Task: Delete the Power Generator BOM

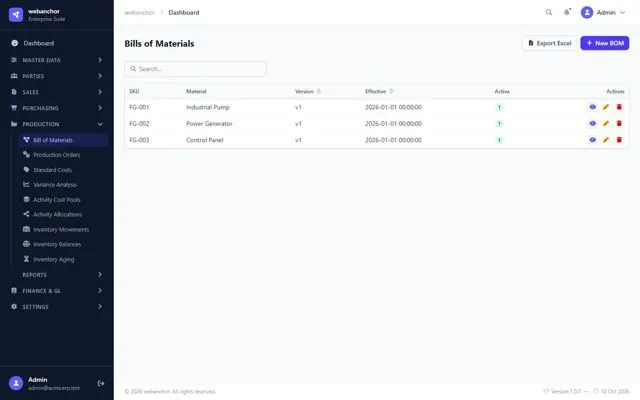Action: 619,123
